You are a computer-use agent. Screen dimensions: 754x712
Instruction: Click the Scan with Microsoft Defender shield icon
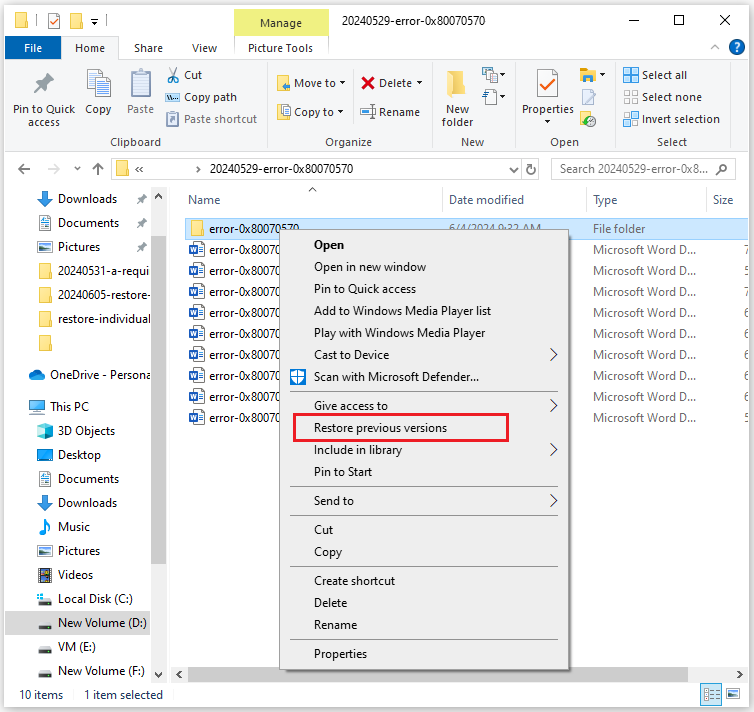[298, 377]
